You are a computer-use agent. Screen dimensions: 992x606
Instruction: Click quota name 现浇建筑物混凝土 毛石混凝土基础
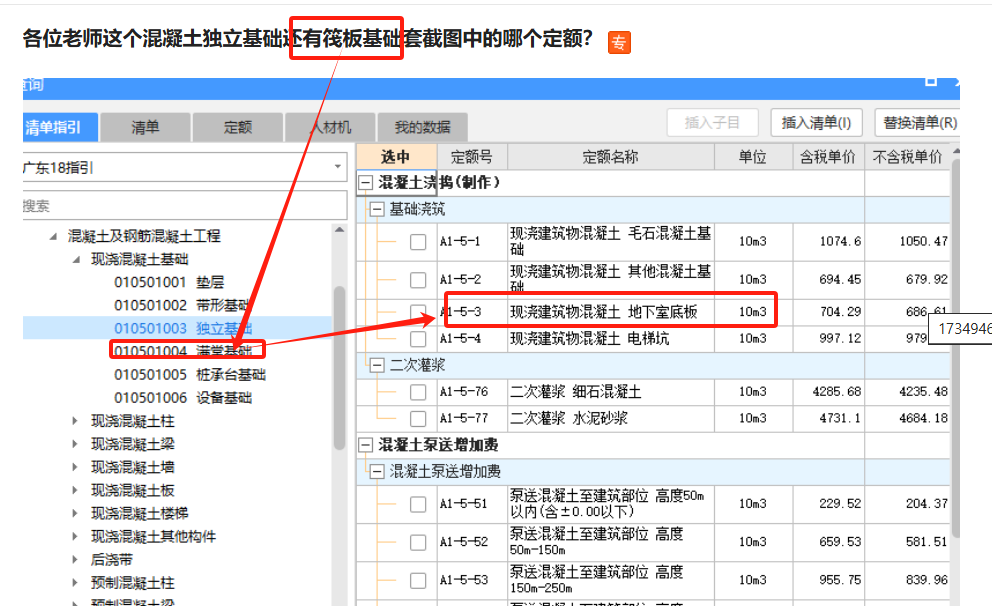(611, 242)
